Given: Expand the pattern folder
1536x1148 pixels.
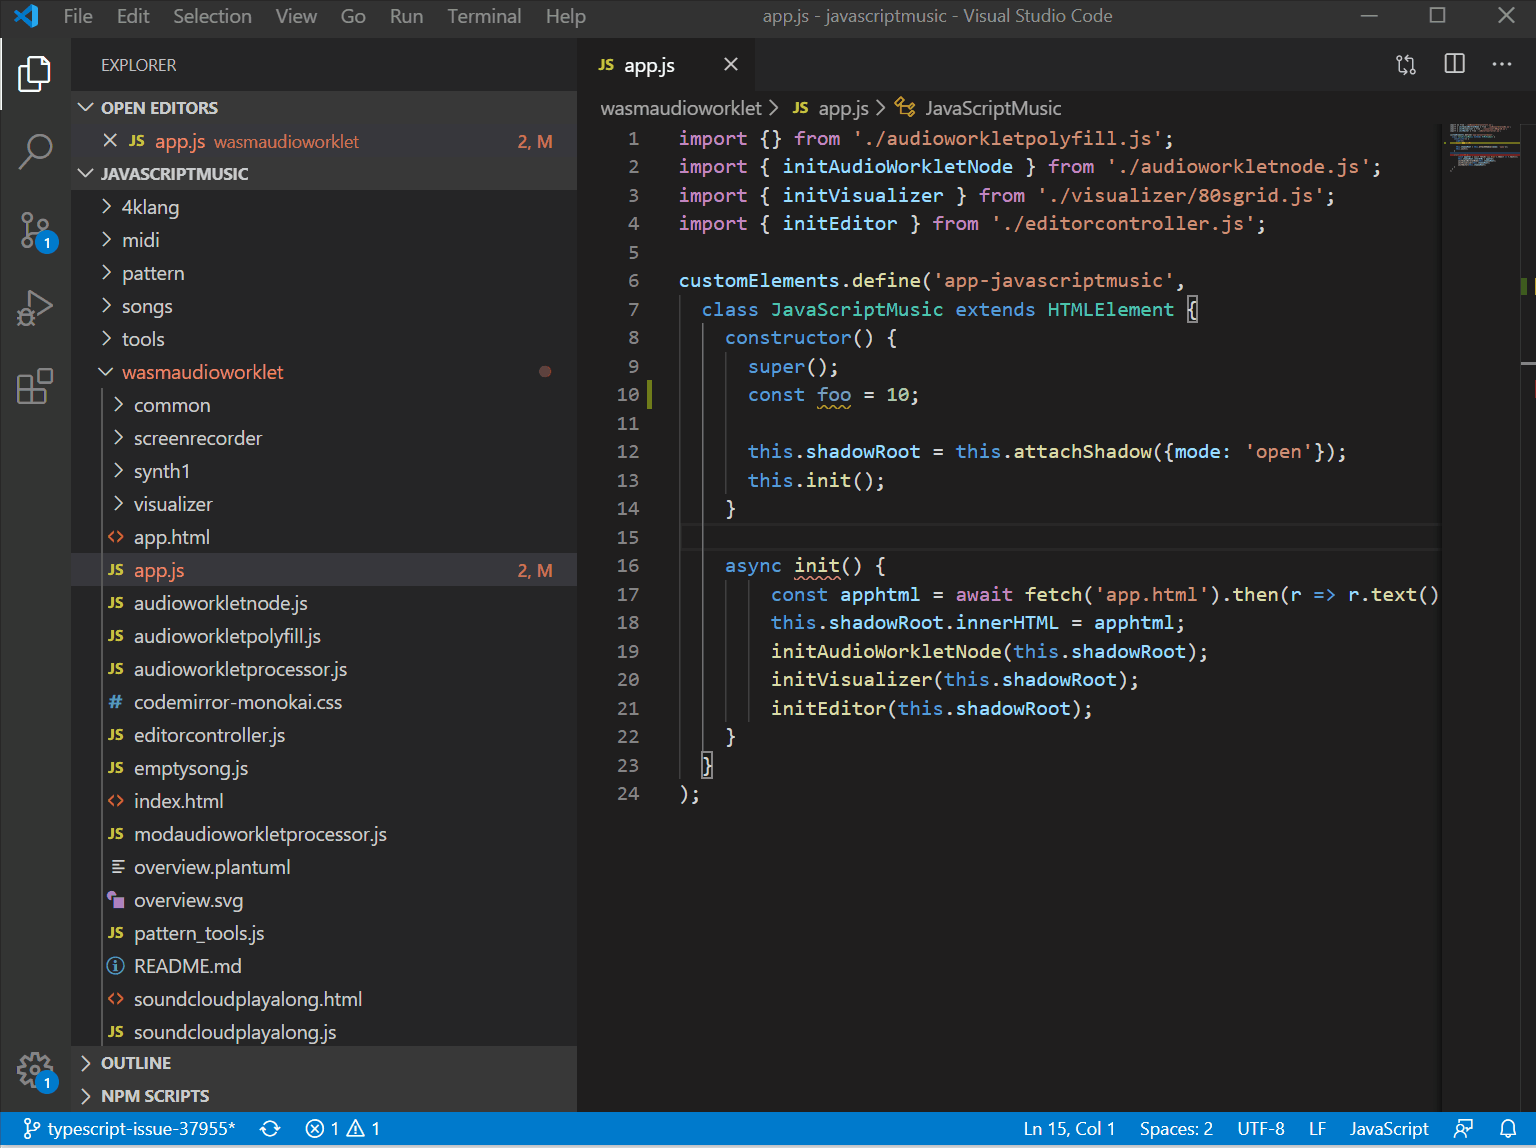Looking at the screenshot, I should pos(324,273).
